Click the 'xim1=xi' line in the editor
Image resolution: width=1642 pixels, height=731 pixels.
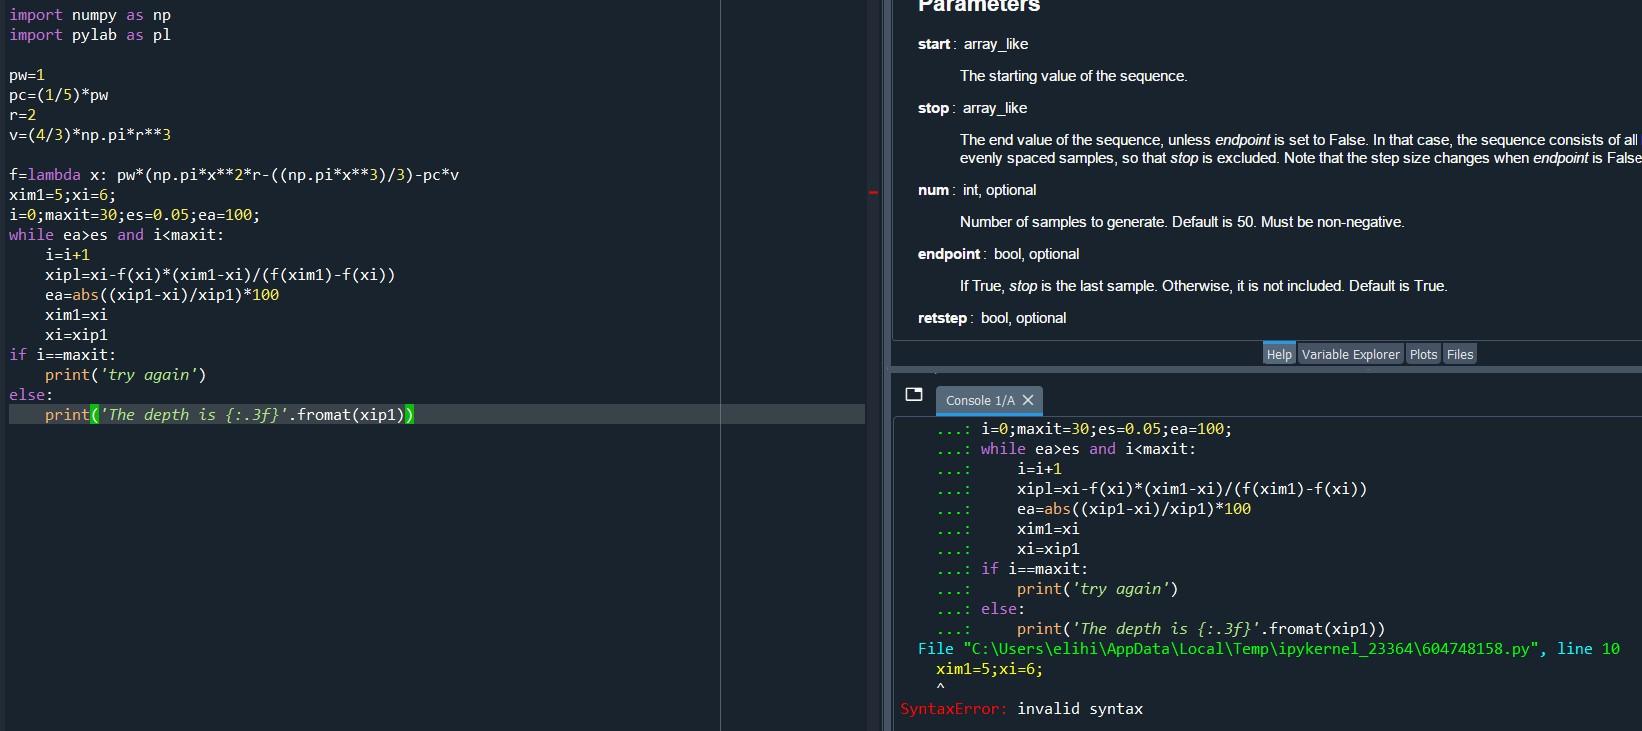76,315
